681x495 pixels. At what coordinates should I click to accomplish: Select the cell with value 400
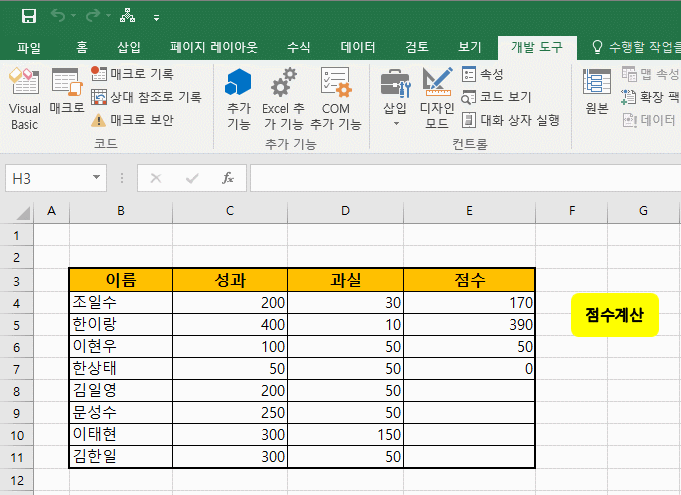[x=230, y=325]
